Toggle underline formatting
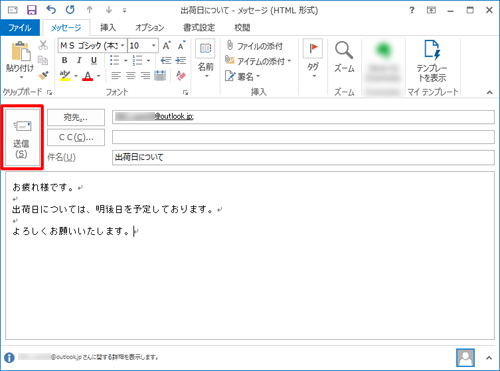The height and width of the screenshot is (371, 500). coord(94,60)
